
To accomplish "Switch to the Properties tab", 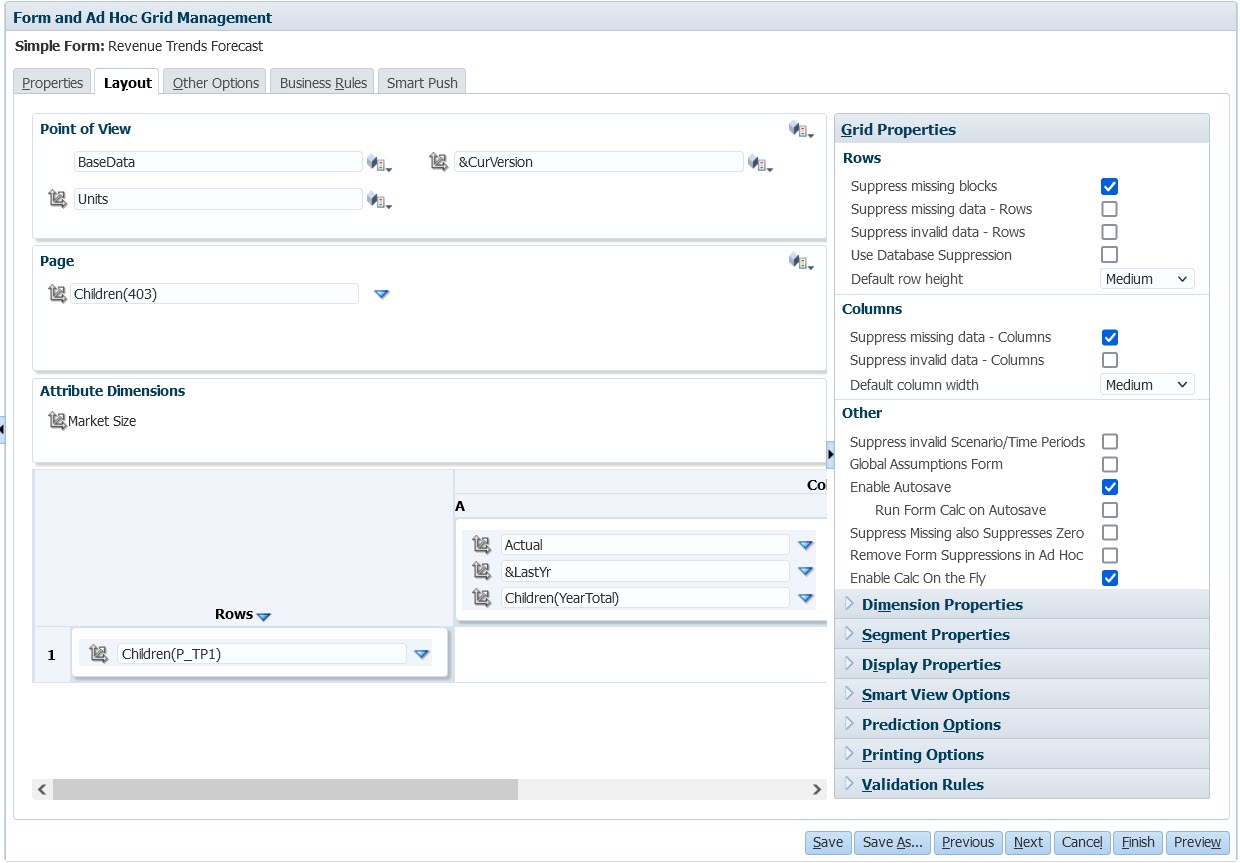I will 51,83.
